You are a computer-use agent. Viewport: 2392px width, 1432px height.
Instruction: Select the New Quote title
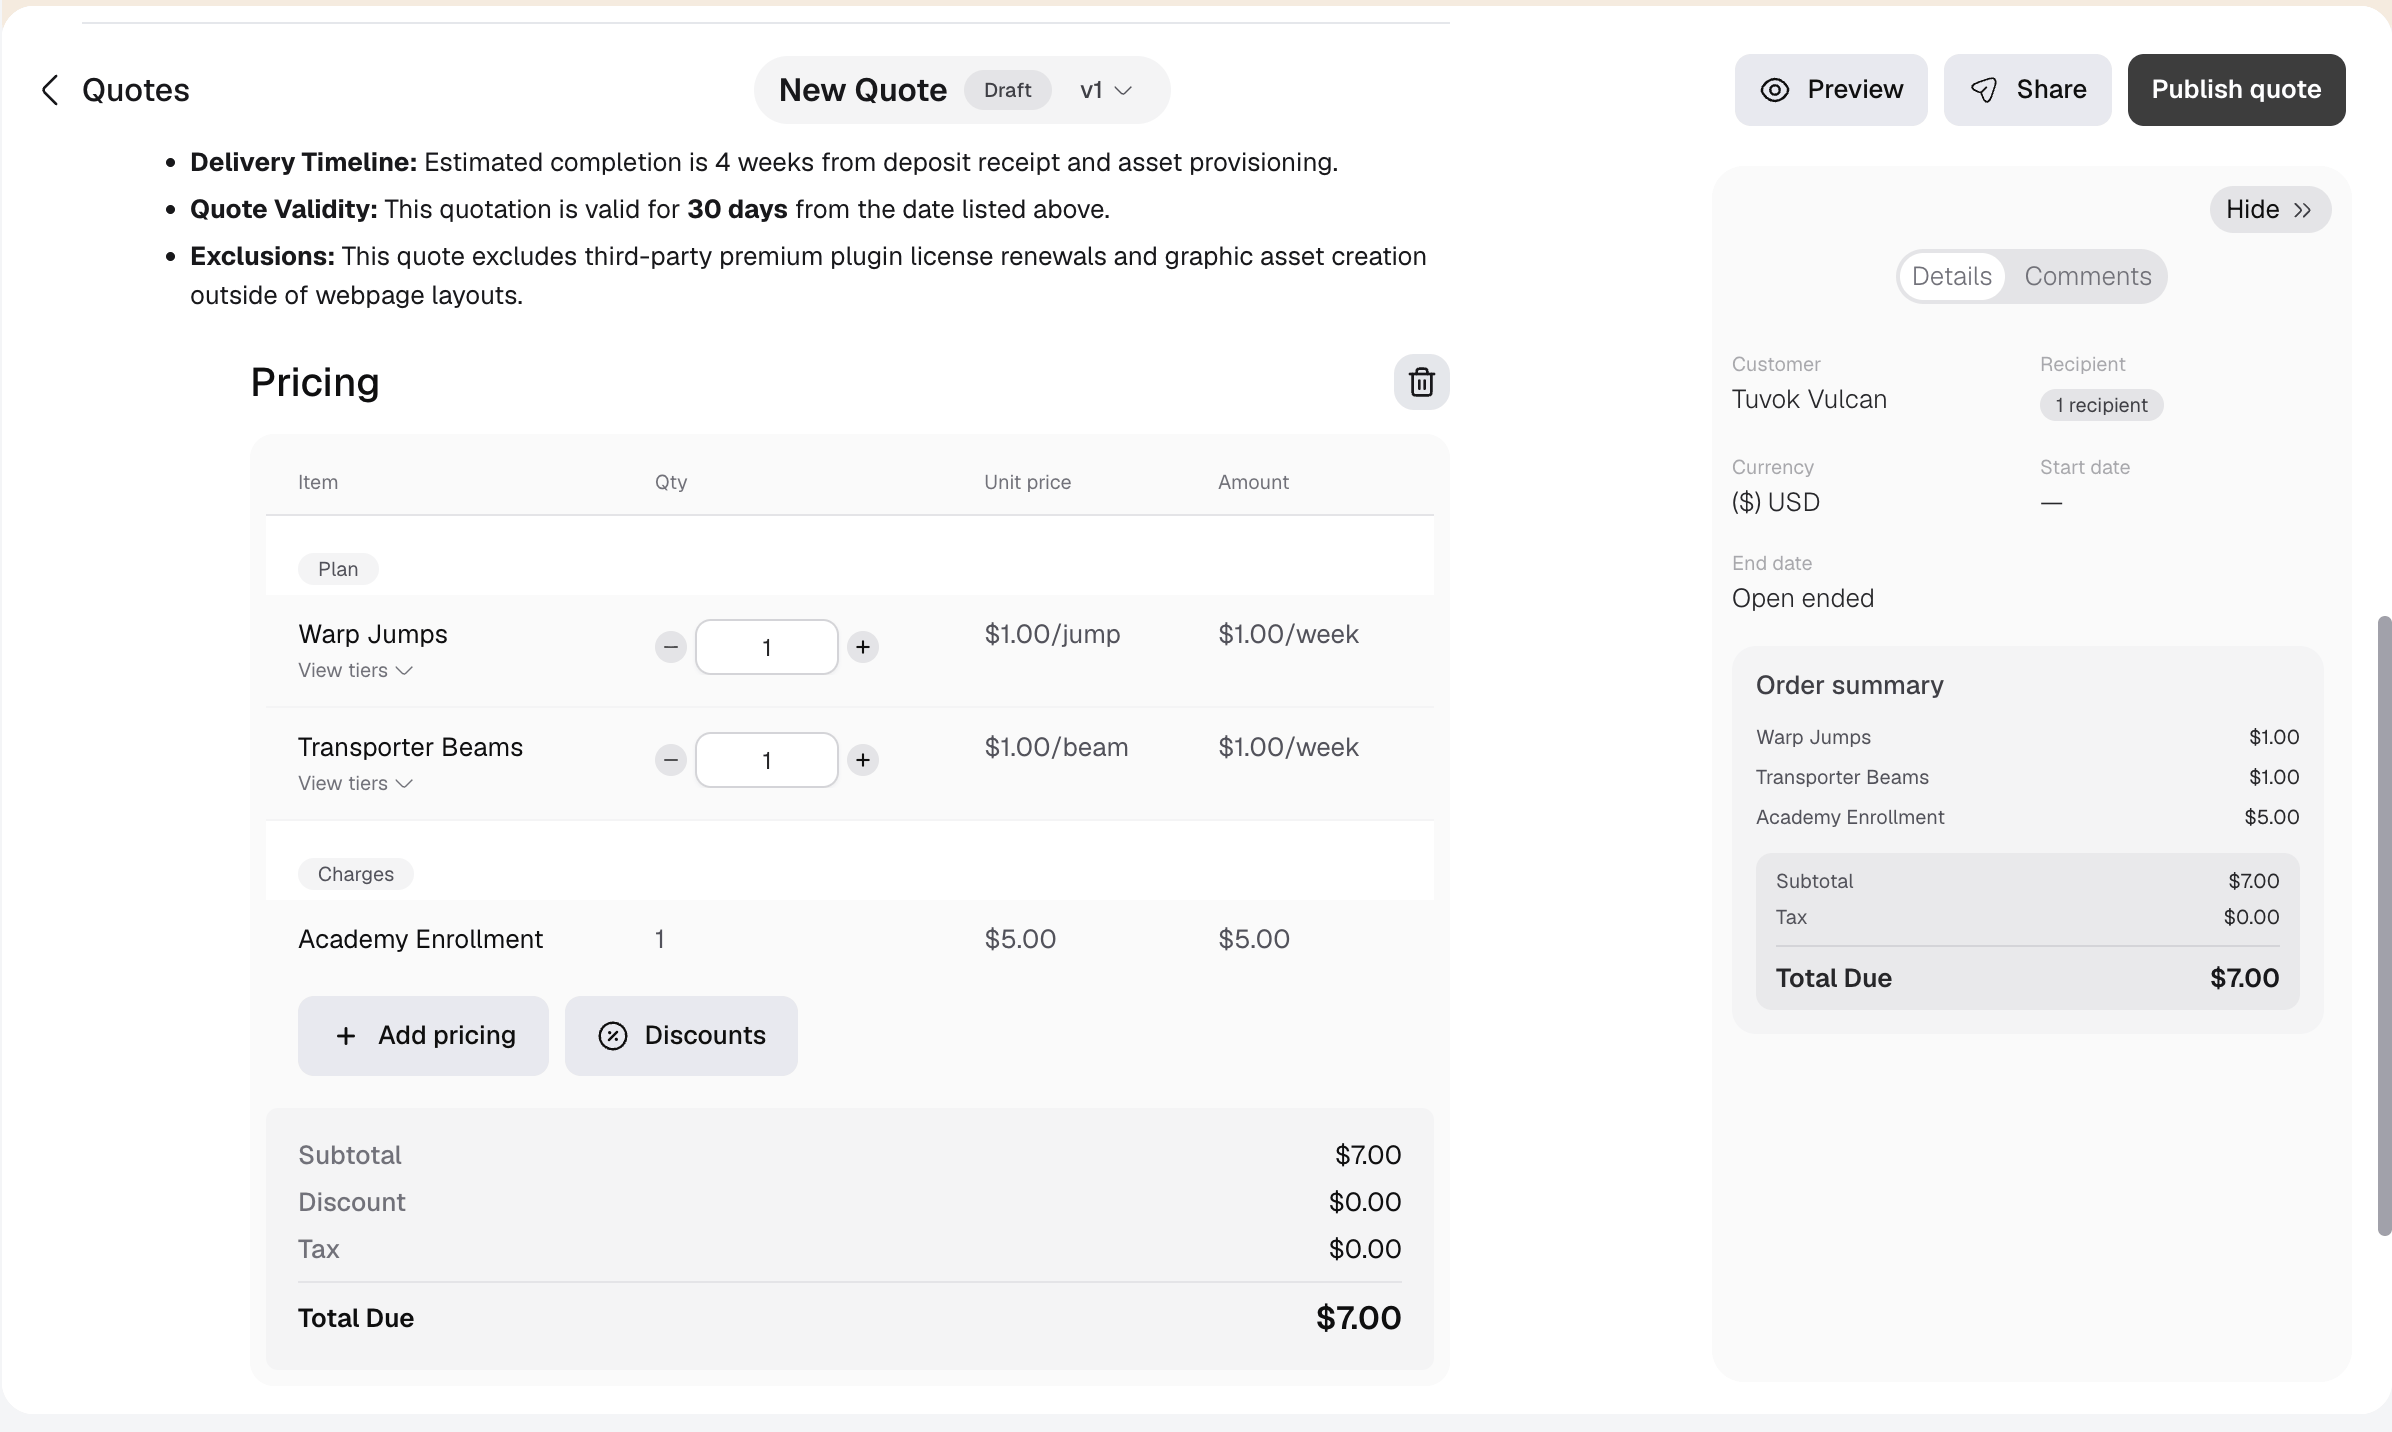tap(862, 90)
